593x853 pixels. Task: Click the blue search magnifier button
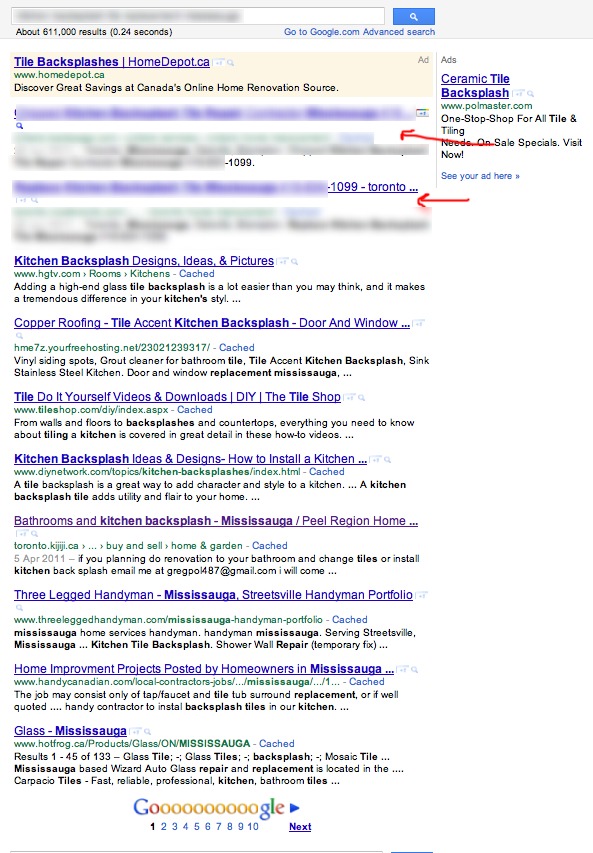[413, 16]
